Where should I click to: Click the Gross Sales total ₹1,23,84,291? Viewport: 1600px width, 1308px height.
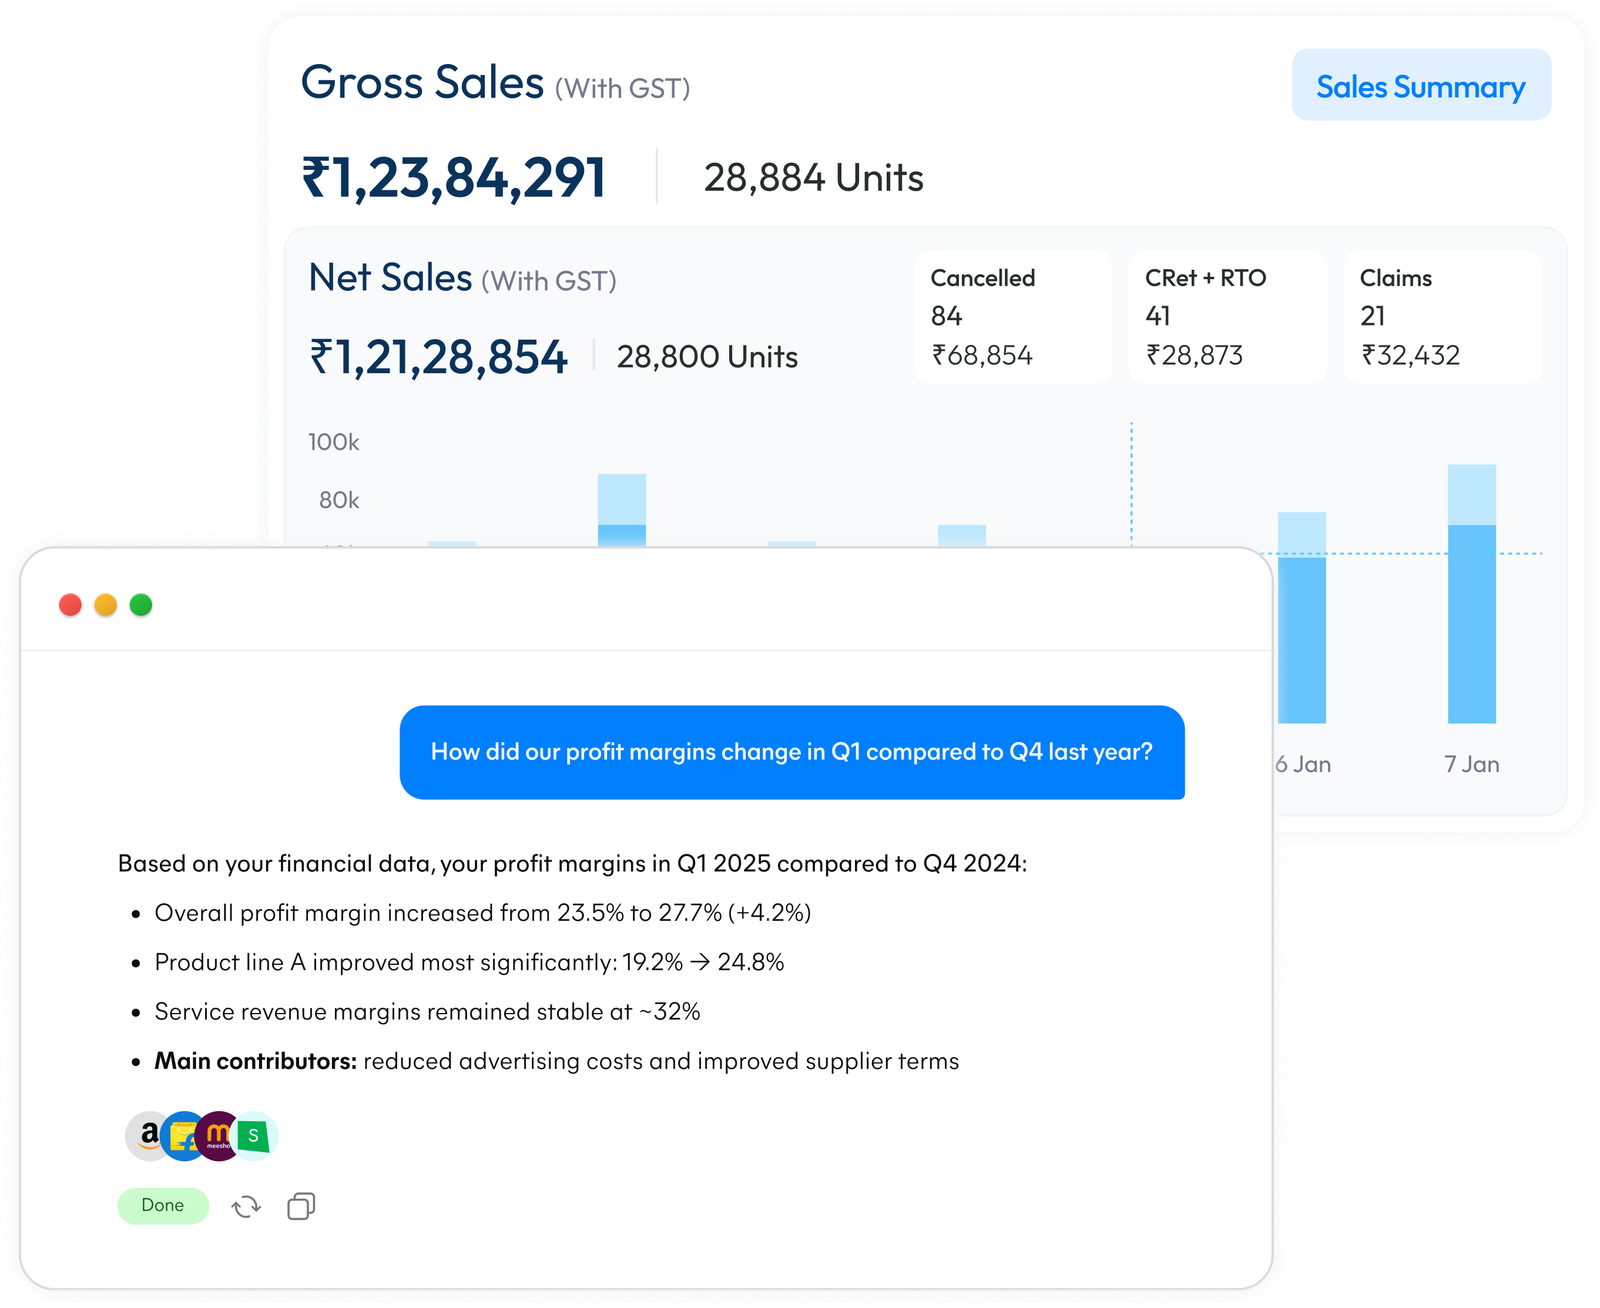click(454, 178)
